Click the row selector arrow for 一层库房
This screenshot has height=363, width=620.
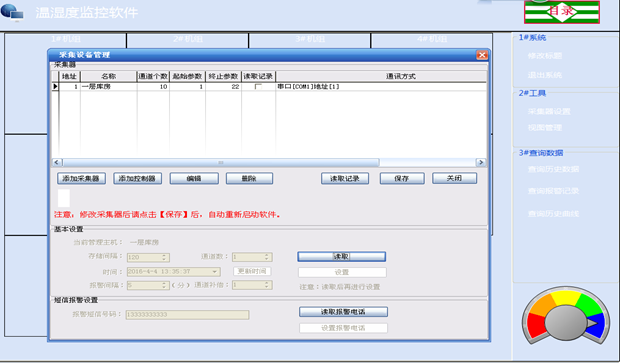tap(55, 86)
